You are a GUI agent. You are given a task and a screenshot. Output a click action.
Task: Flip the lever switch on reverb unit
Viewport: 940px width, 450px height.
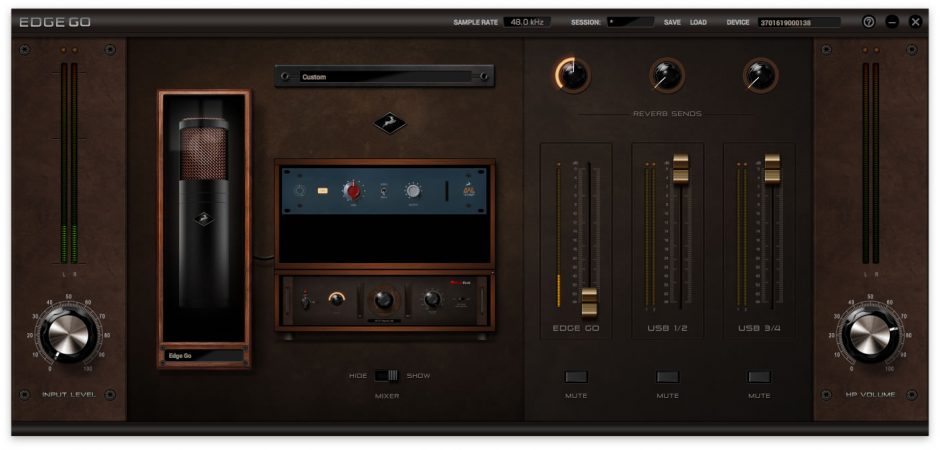tap(306, 301)
